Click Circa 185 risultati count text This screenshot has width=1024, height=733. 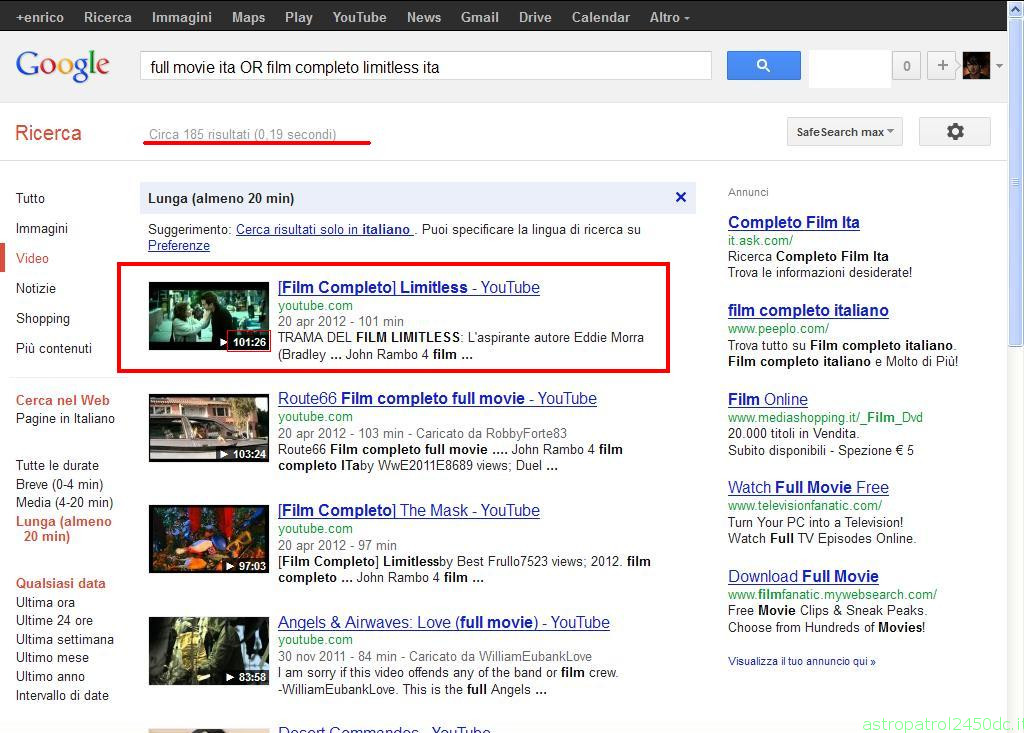click(242, 134)
